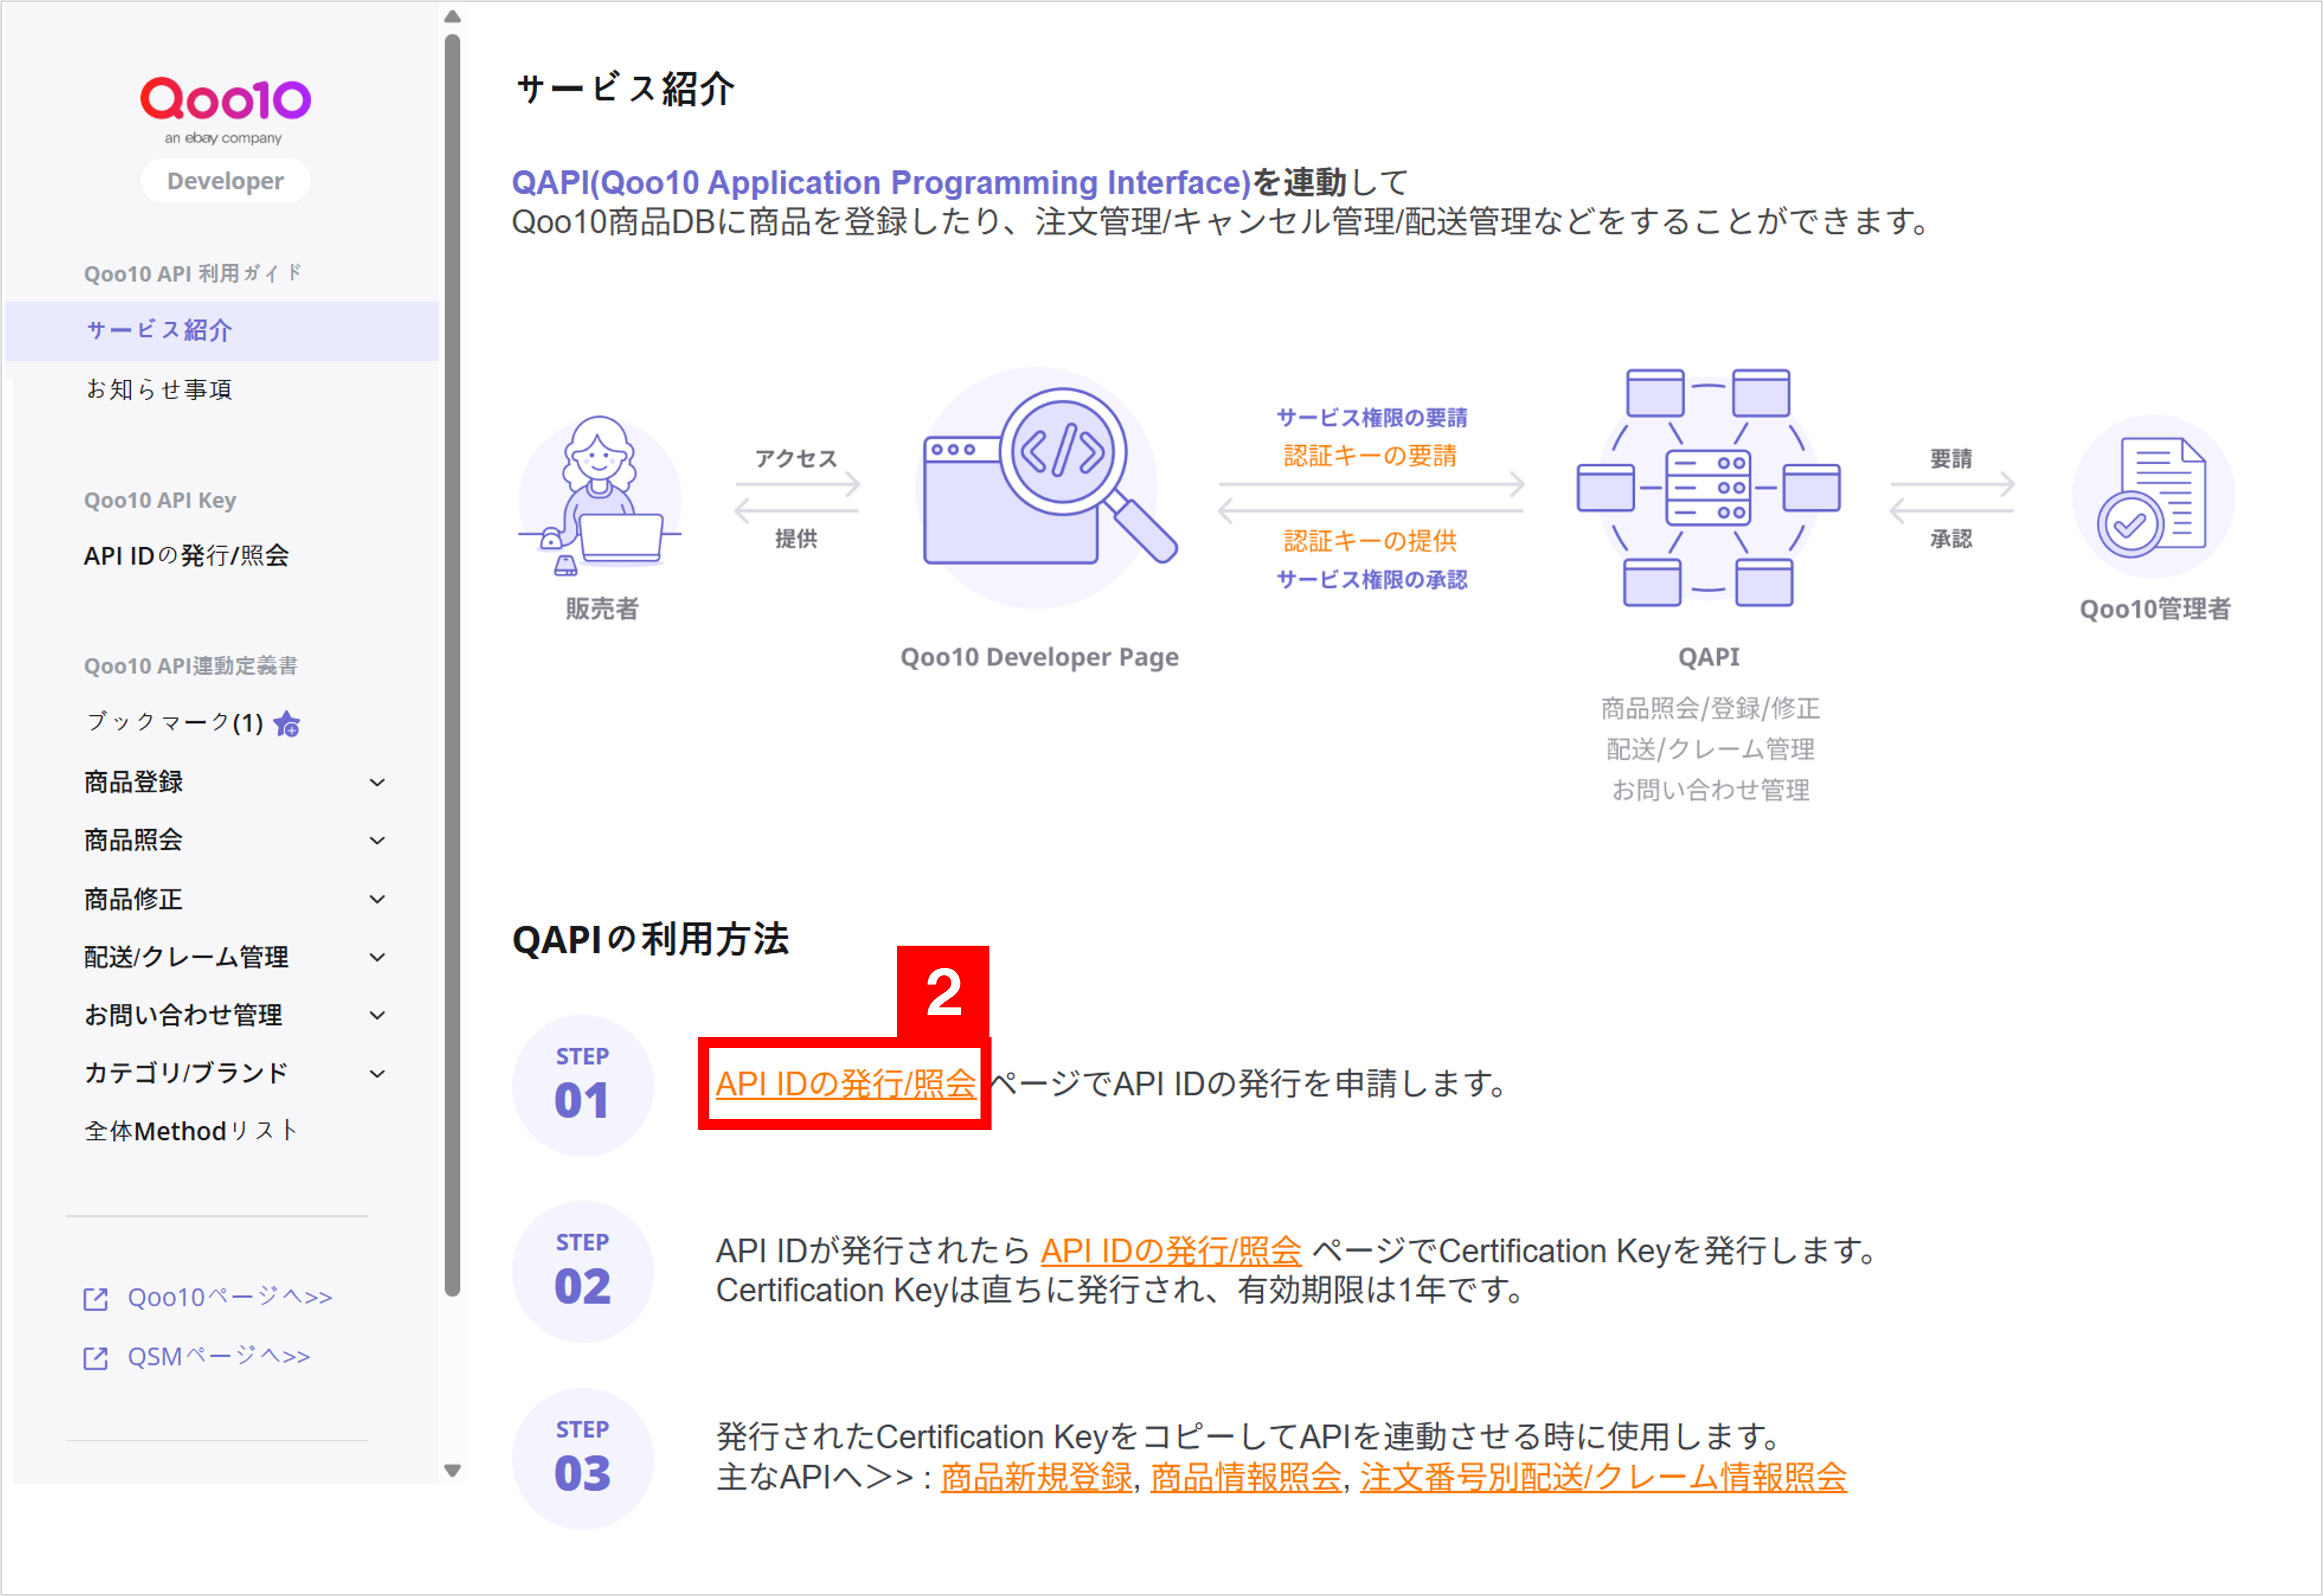
Task: Select サービス紹介 sidebar item
Action: coord(159,331)
